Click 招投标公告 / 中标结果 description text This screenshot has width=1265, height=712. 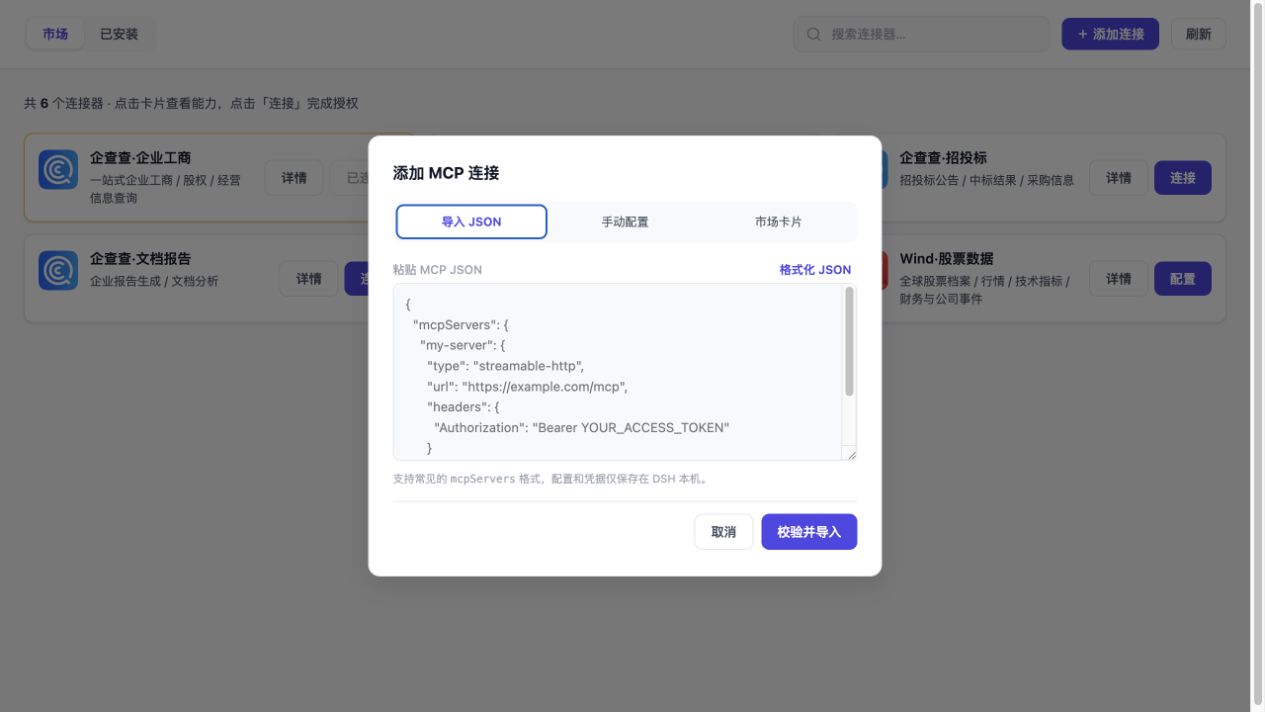(x=987, y=180)
